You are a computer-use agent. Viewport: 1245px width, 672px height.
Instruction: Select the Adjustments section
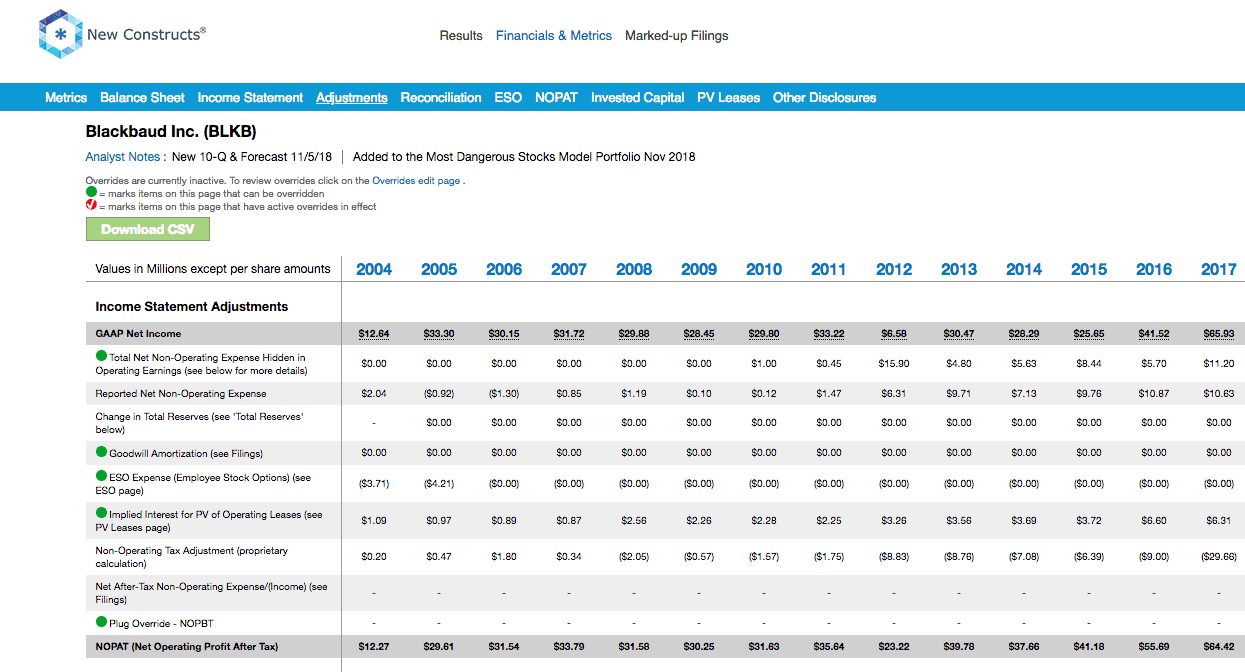pyautogui.click(x=352, y=98)
